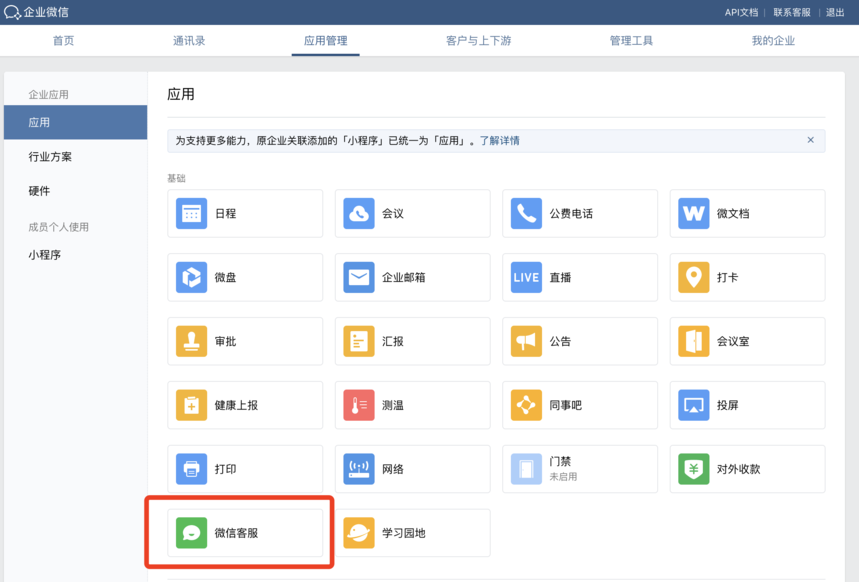Click the 公告 label text

point(560,341)
